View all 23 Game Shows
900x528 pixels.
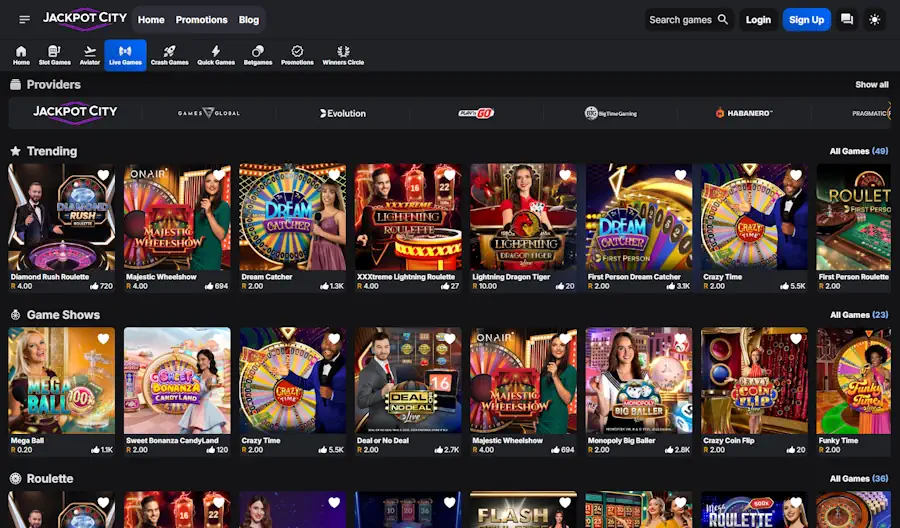(859, 315)
